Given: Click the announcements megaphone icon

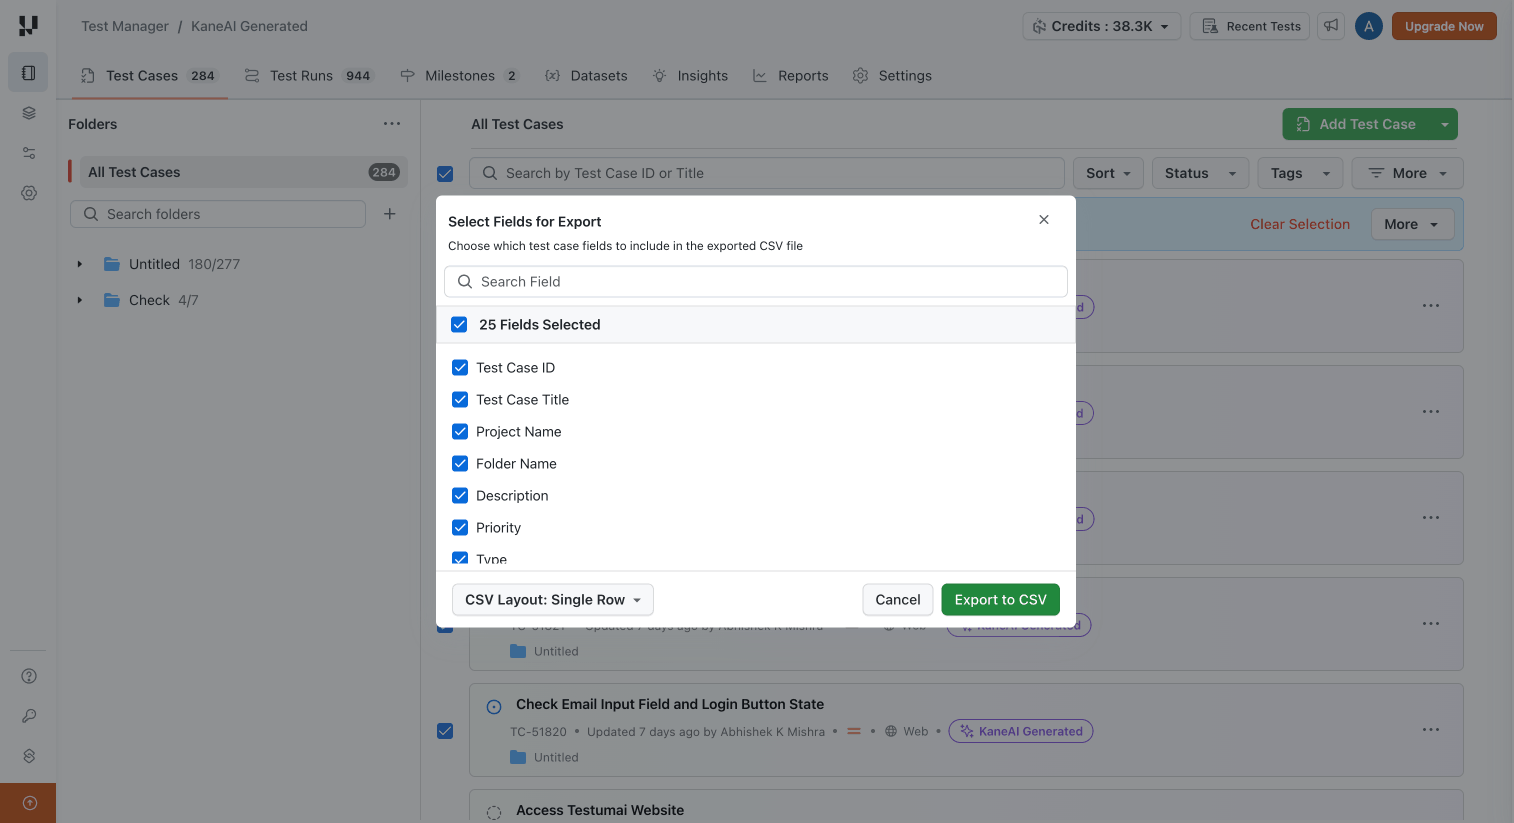Looking at the screenshot, I should tap(1331, 26).
